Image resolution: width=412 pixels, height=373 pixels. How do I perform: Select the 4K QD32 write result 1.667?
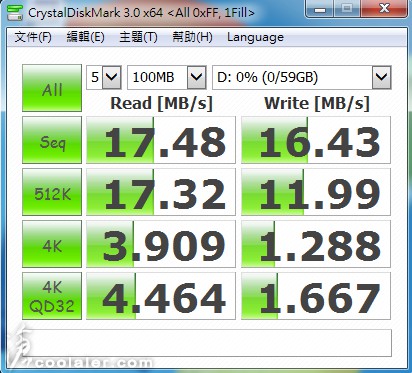coord(316,296)
